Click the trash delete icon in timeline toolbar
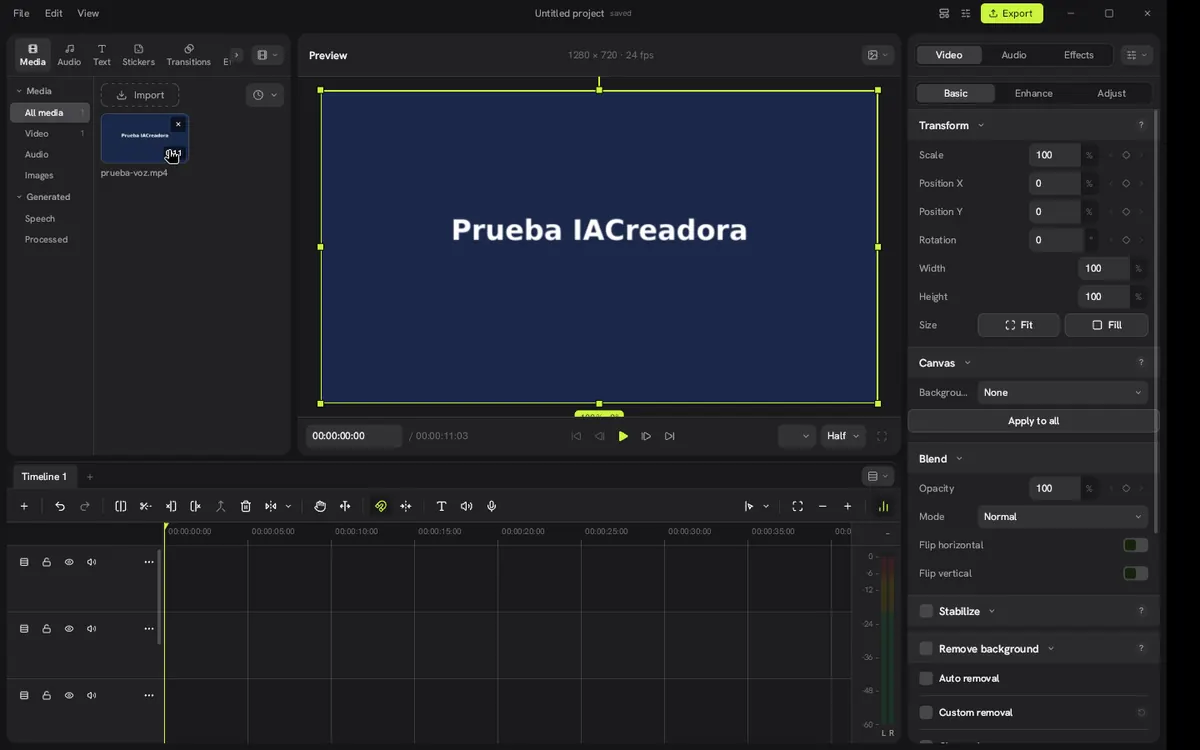This screenshot has width=1200, height=750. pos(246,506)
